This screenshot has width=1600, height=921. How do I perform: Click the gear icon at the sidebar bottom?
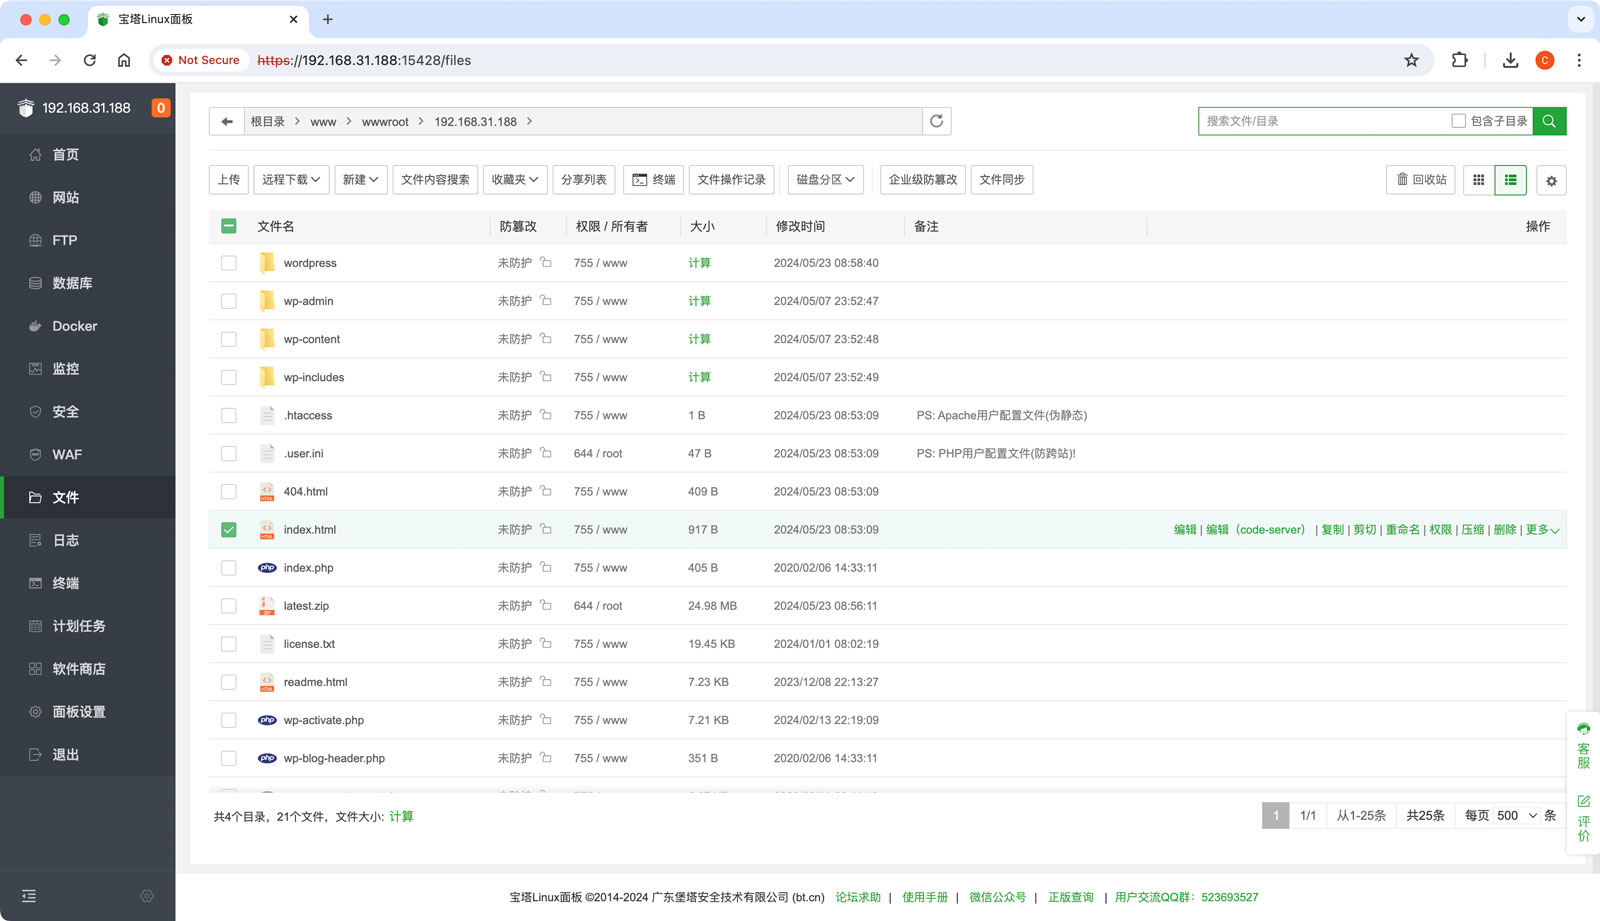click(147, 896)
